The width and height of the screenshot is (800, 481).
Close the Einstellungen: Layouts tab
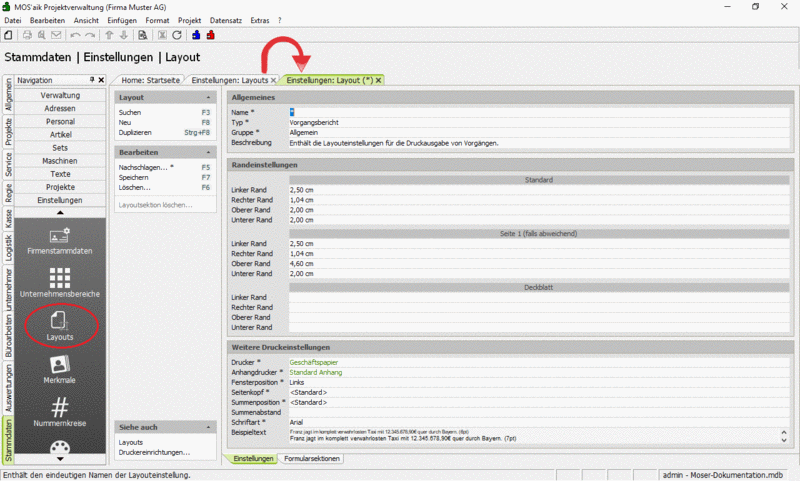pos(273,81)
